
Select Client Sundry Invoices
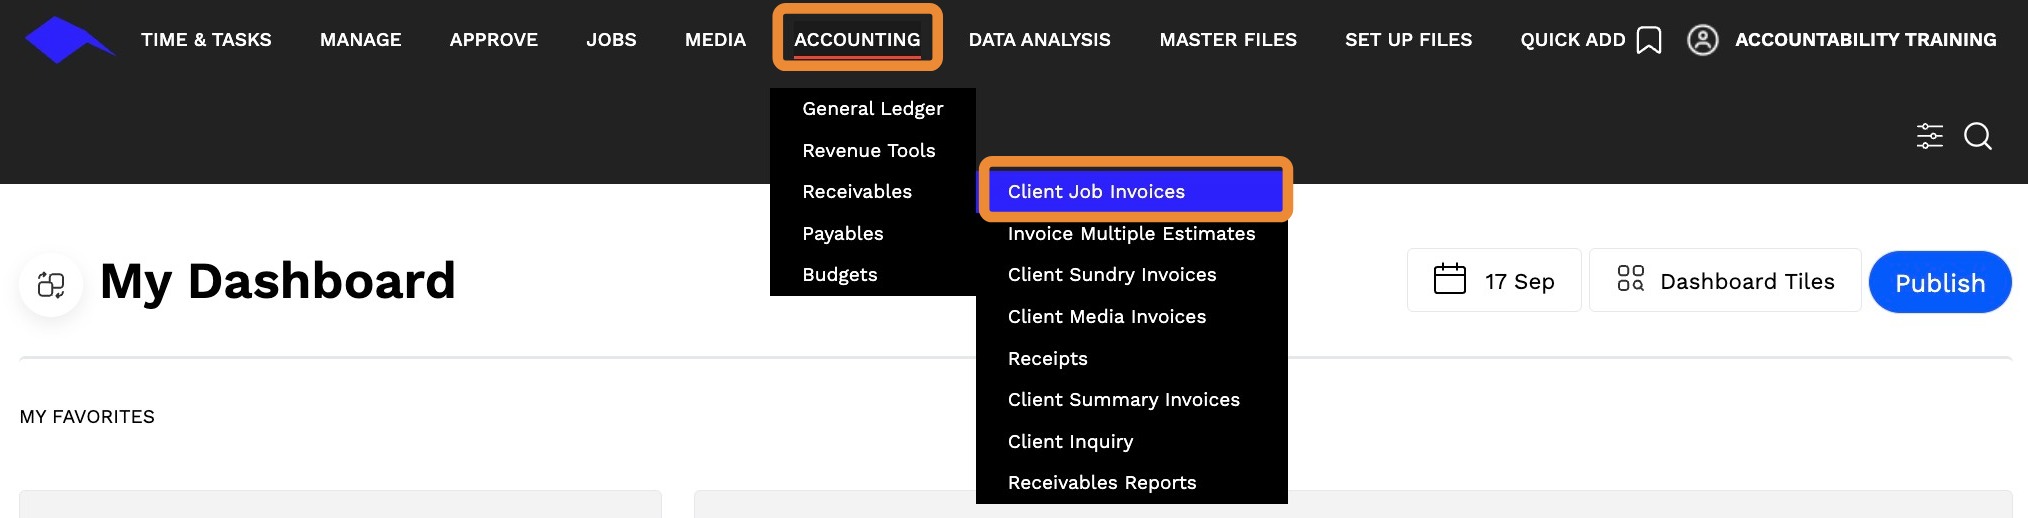(1112, 275)
